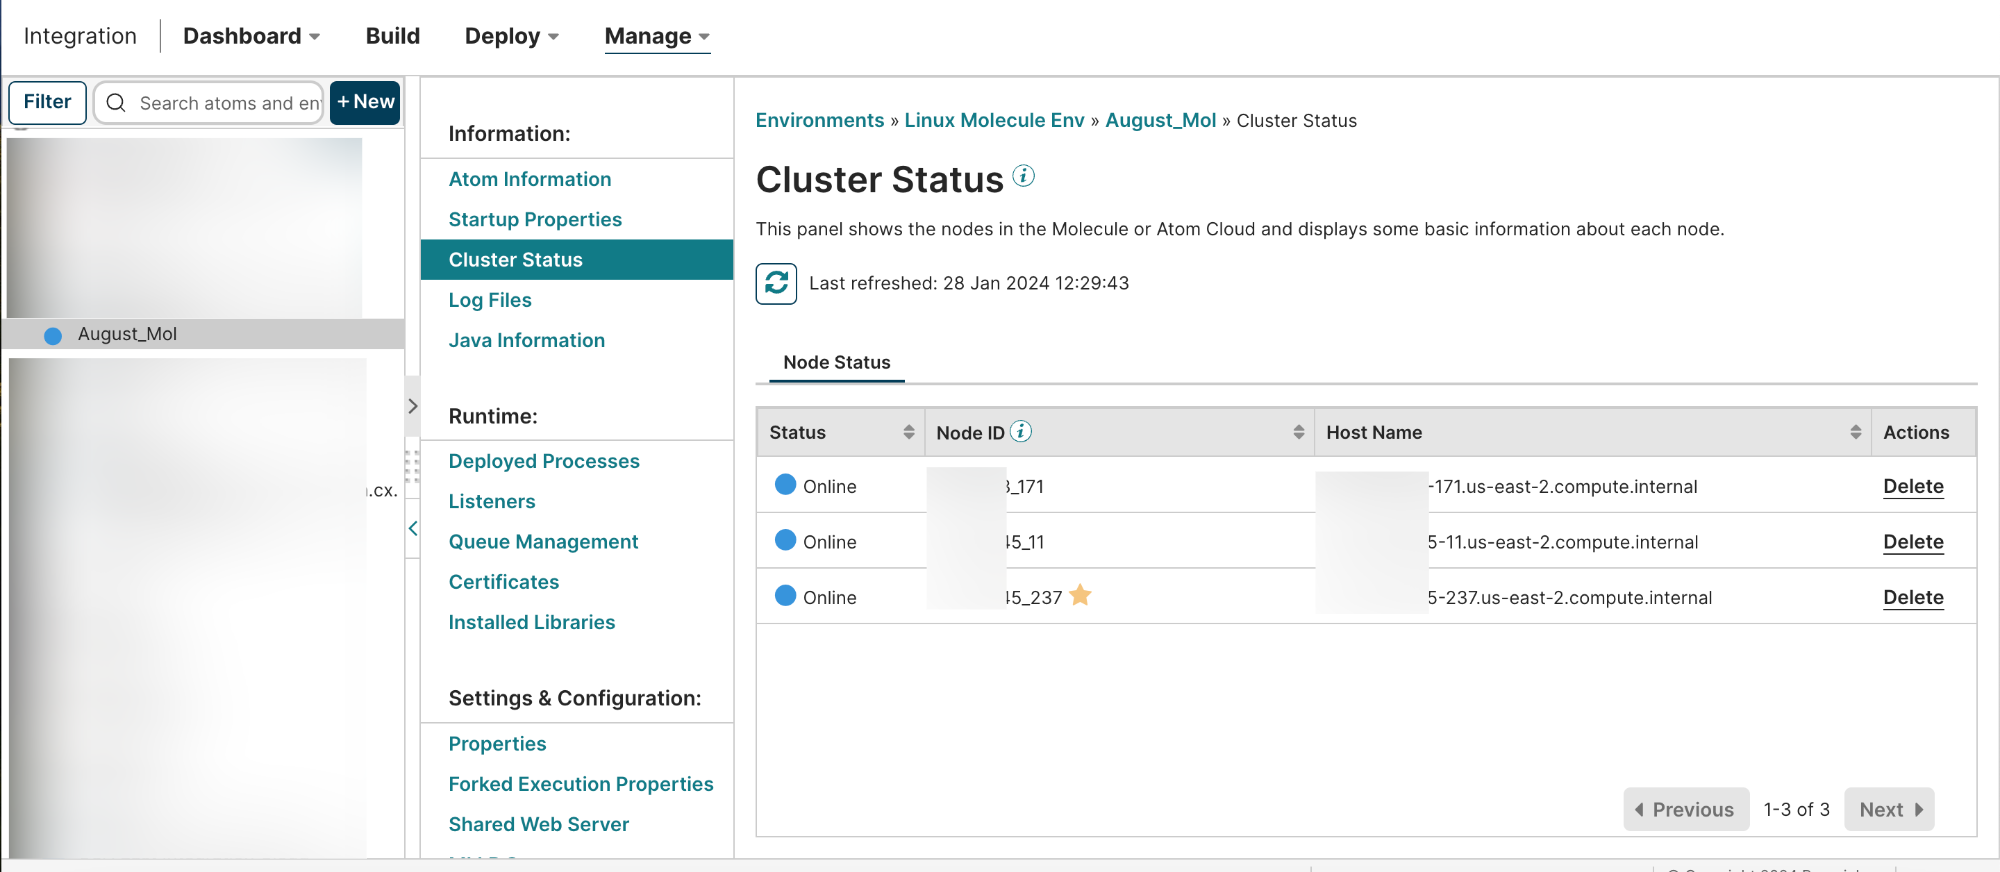Switch to the Node Status tab
Screen dimensions: 2000x872
point(836,362)
